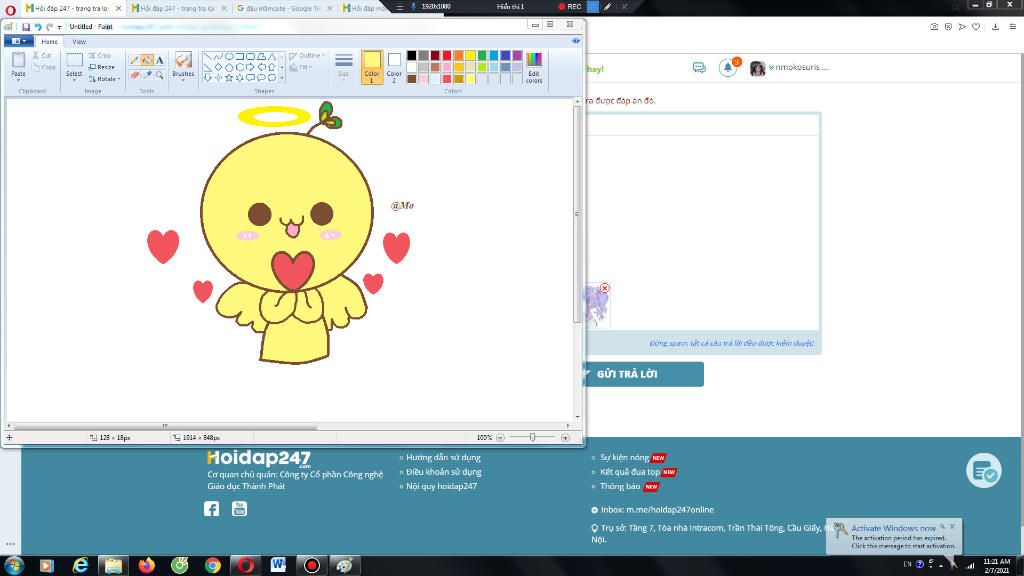The image size is (1024, 576).
Task: Open the chat messages icon on Hoidap247
Action: [699, 67]
